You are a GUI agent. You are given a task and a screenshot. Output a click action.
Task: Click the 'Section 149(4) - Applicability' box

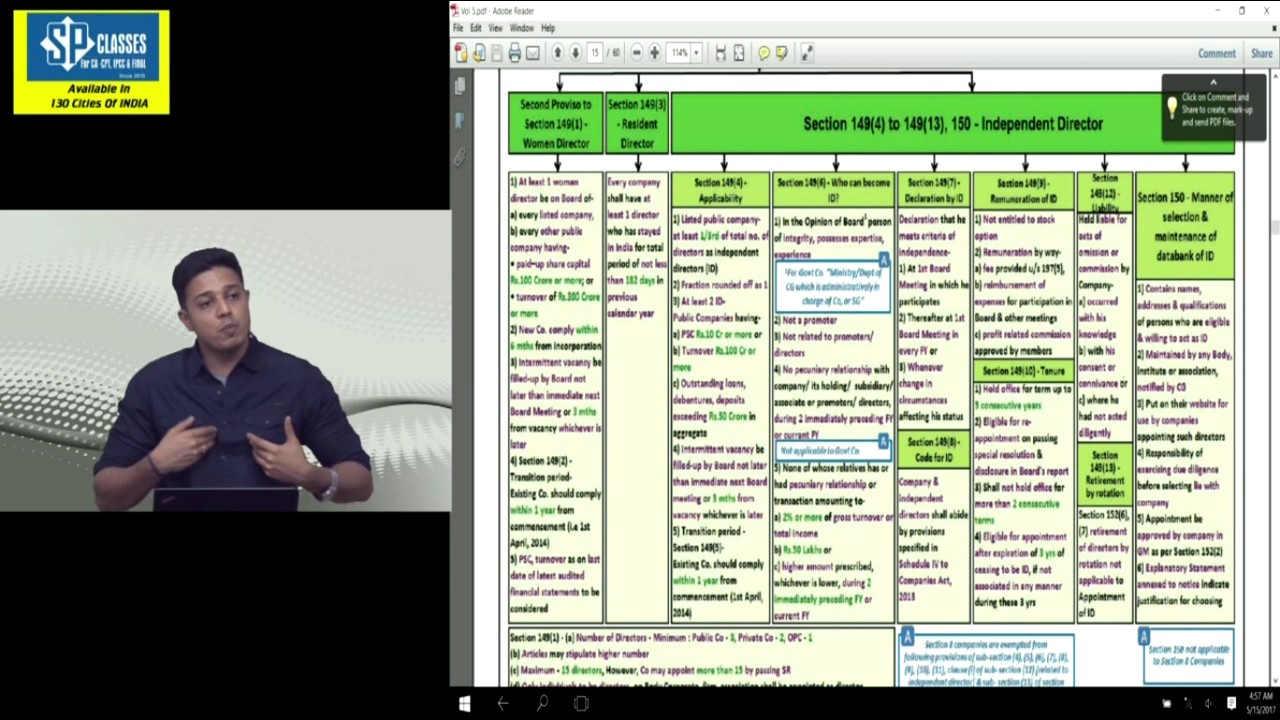click(x=720, y=190)
